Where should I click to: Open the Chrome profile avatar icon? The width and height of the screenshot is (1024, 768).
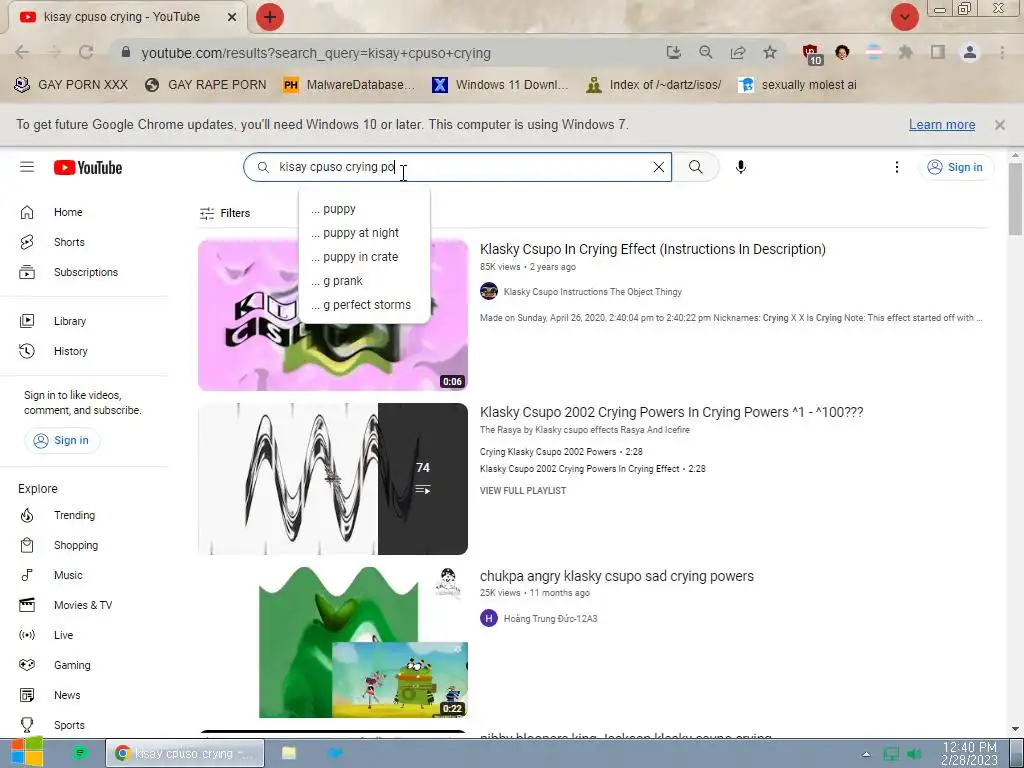click(970, 52)
